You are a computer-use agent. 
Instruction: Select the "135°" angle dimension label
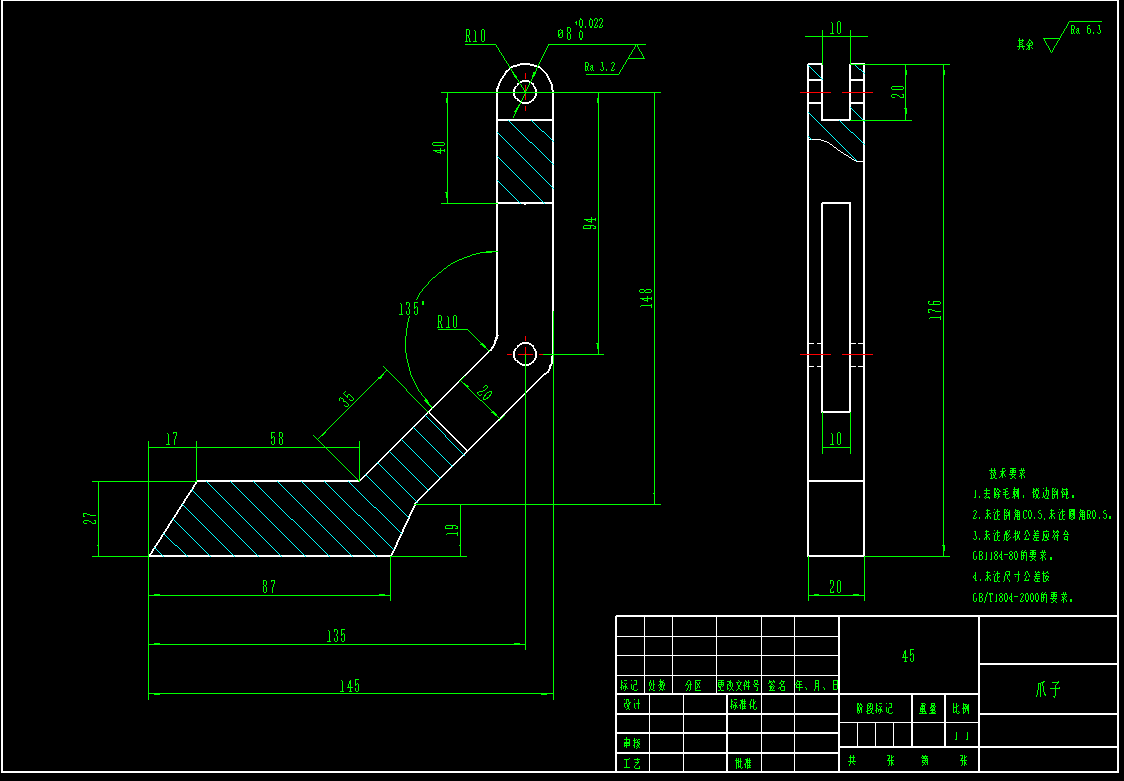click(x=412, y=309)
